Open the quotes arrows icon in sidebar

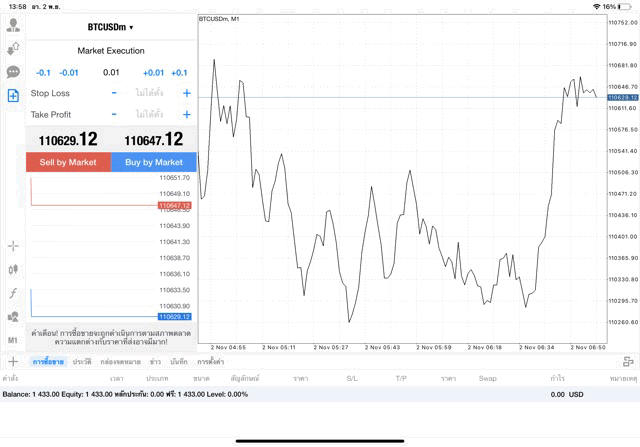[x=13, y=48]
